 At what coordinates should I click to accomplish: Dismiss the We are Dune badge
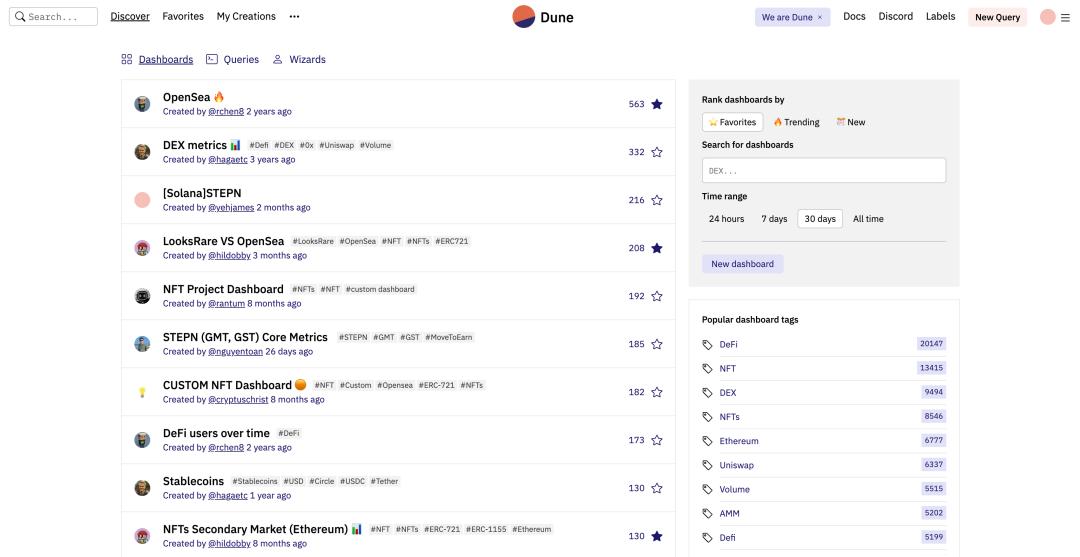(x=820, y=18)
